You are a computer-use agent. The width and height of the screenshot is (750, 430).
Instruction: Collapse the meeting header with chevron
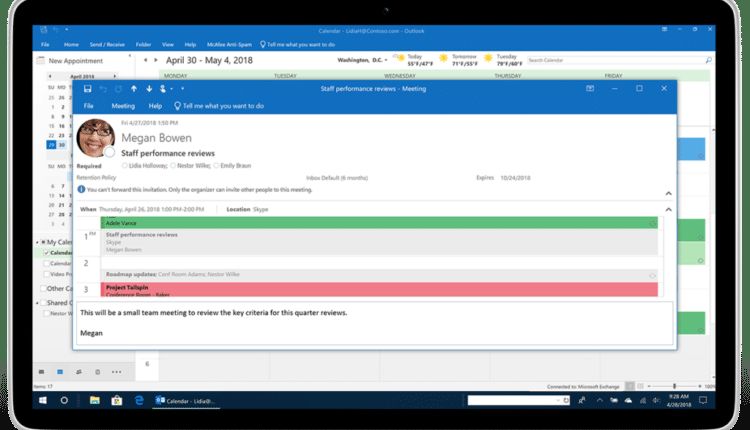pos(668,194)
